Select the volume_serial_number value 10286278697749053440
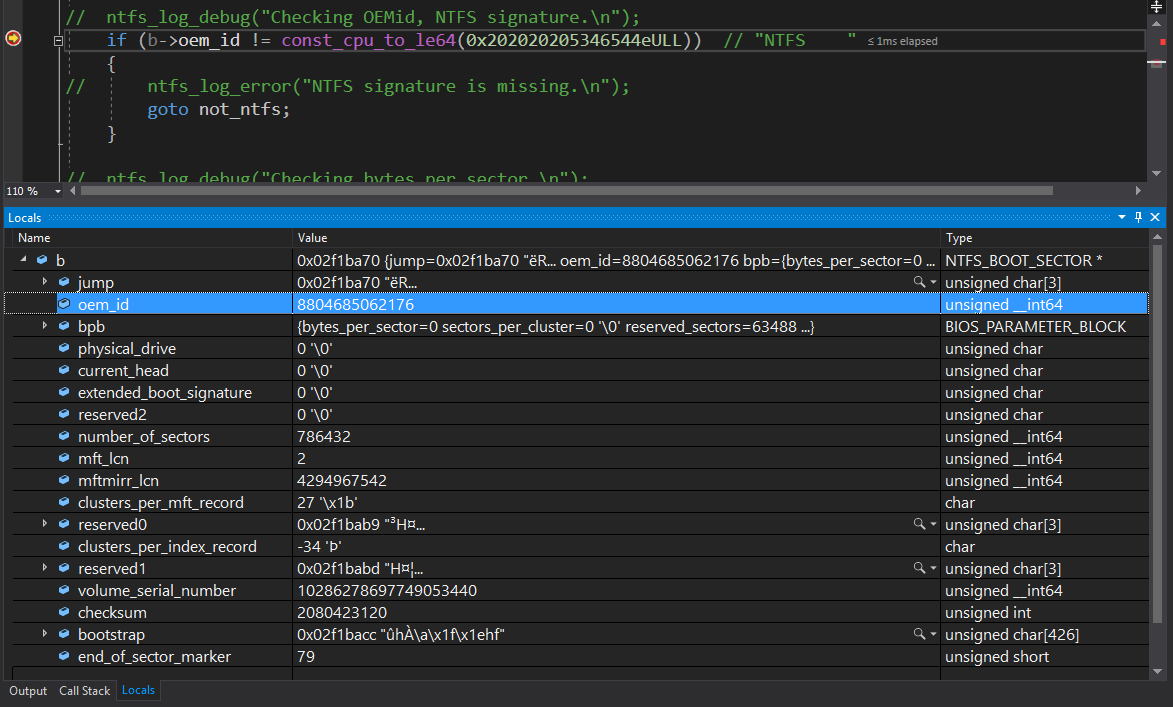 [387, 590]
